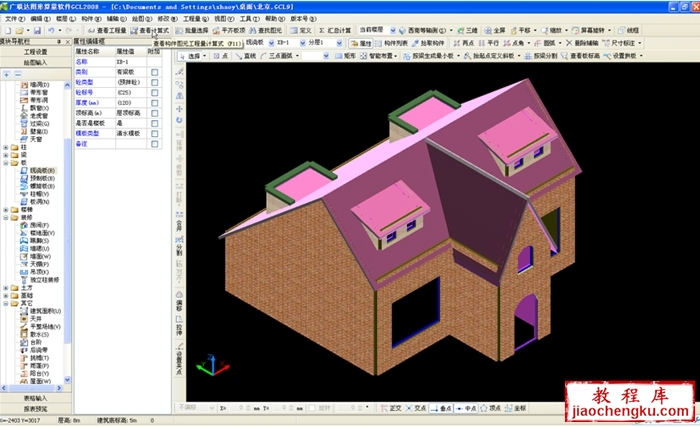Screen dimensions: 700x427
Task: Tick the checkbox in the 名称 property row
Action: (x=154, y=62)
